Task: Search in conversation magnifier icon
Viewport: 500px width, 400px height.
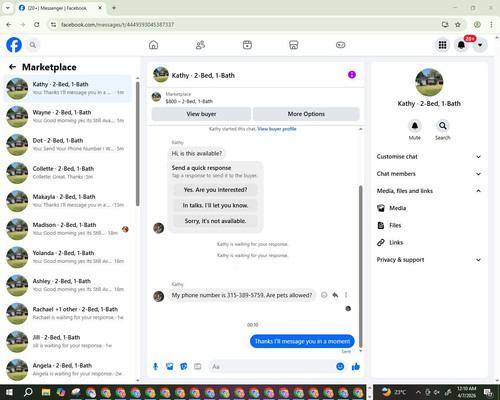Action: 443,126
